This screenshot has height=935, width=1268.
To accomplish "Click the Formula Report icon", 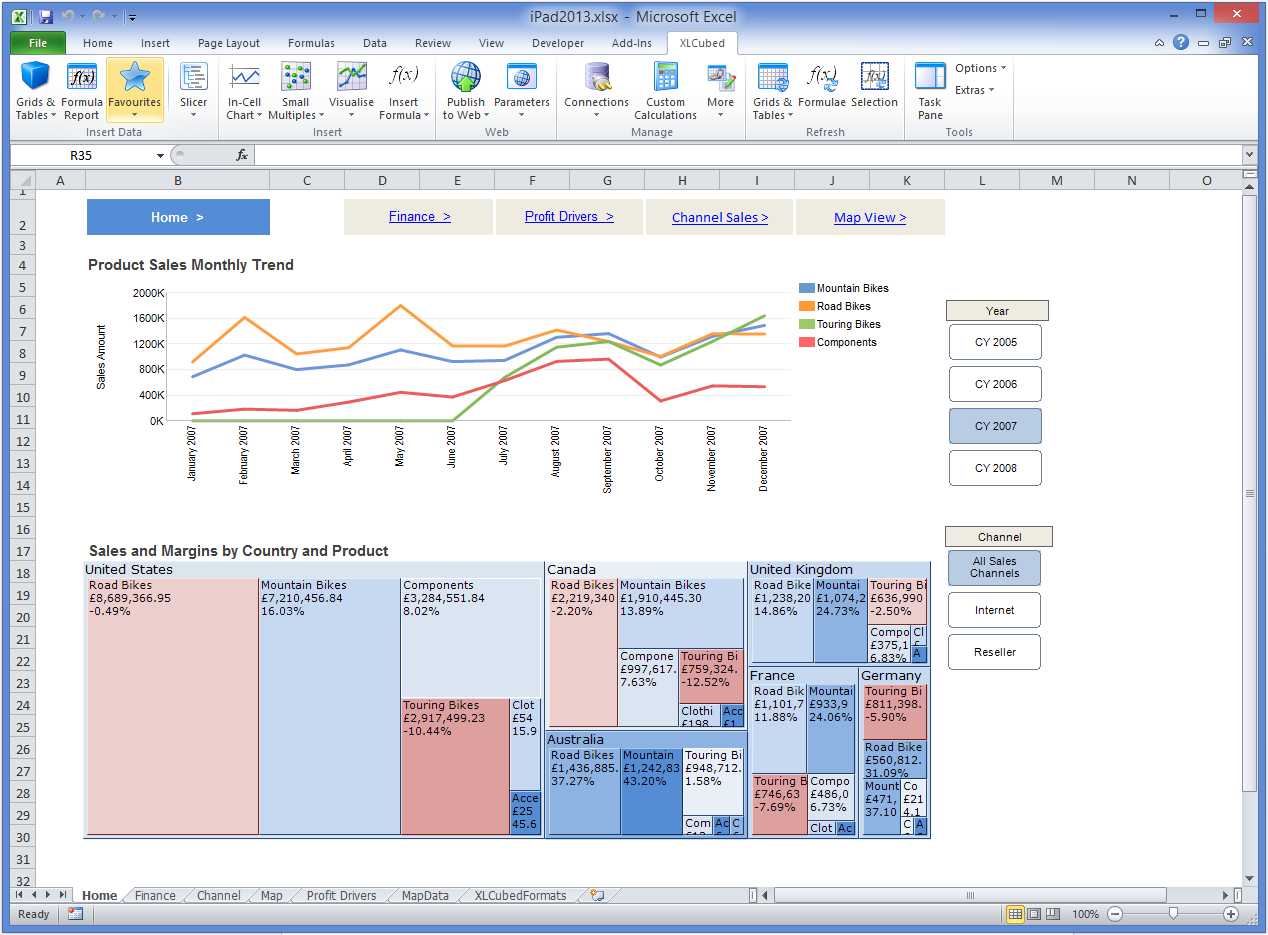I will [82, 78].
